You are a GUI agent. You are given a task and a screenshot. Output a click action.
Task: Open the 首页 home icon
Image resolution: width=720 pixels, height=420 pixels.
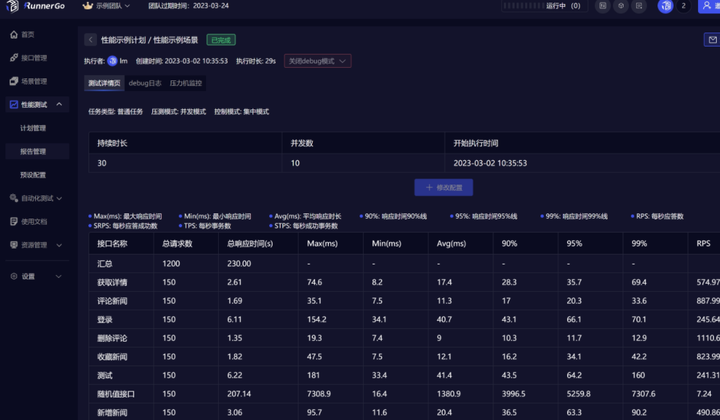tap(14, 34)
